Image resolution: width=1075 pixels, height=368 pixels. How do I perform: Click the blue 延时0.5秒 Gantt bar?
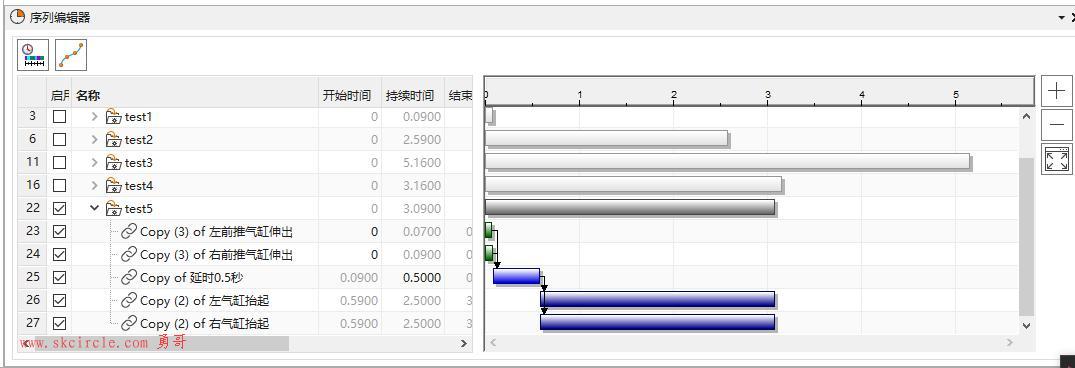[516, 276]
